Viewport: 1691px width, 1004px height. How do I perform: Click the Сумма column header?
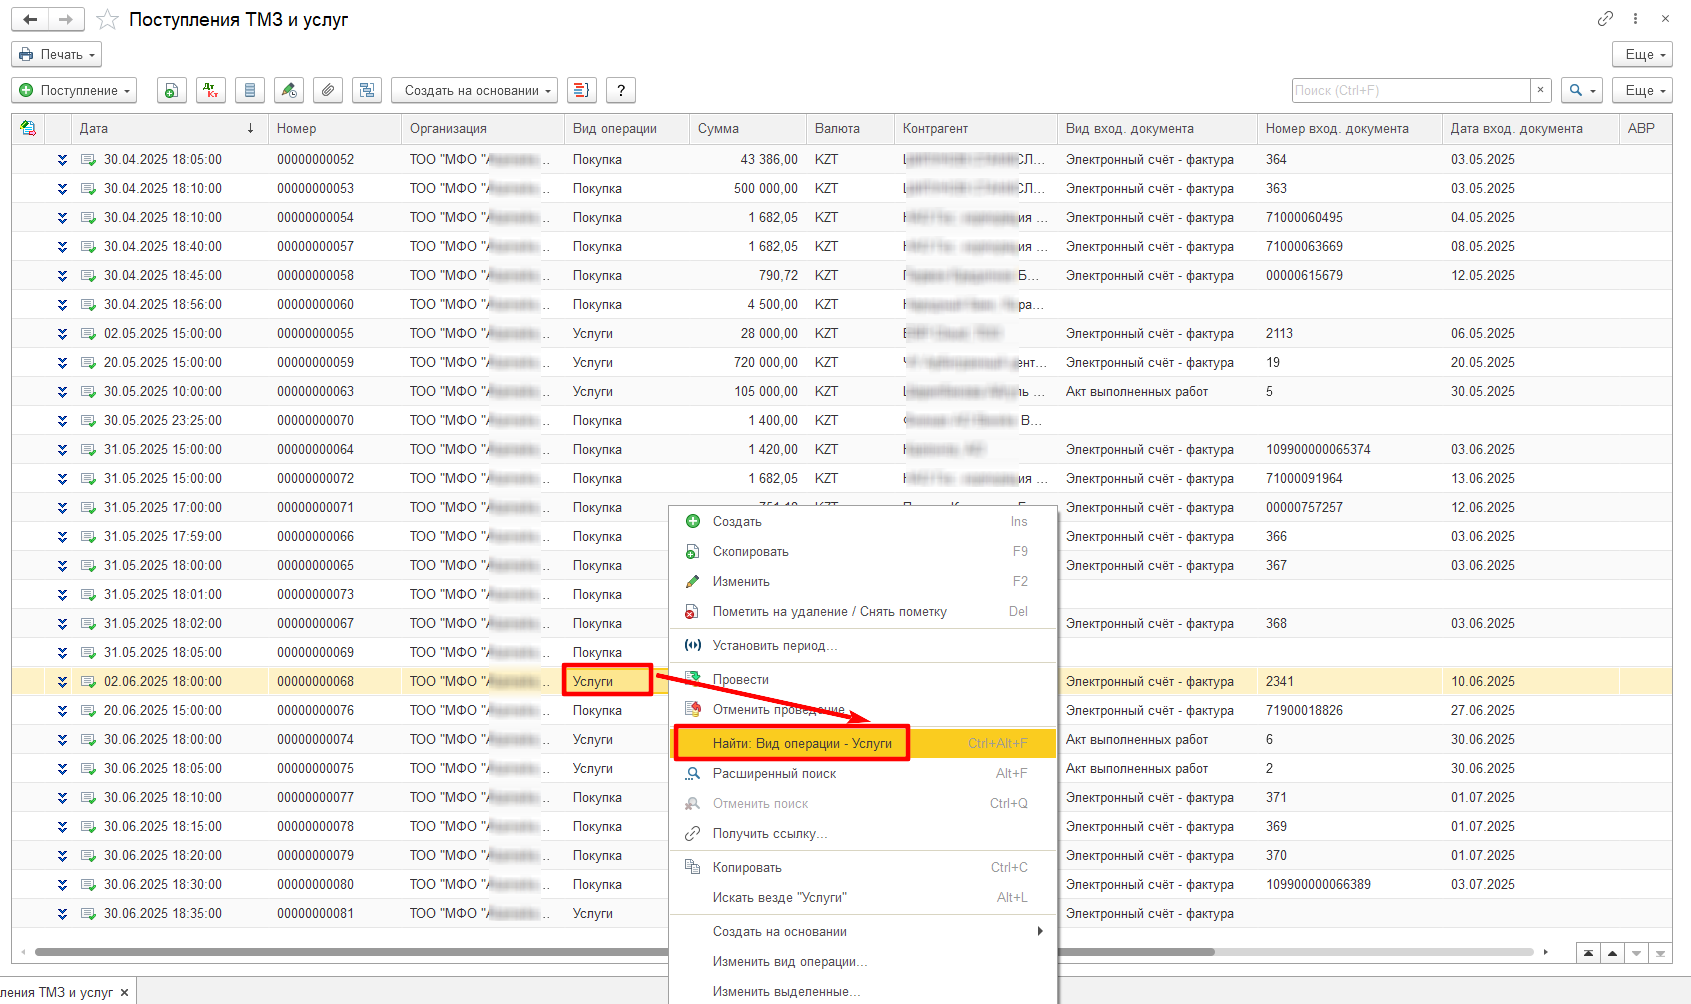coord(747,128)
